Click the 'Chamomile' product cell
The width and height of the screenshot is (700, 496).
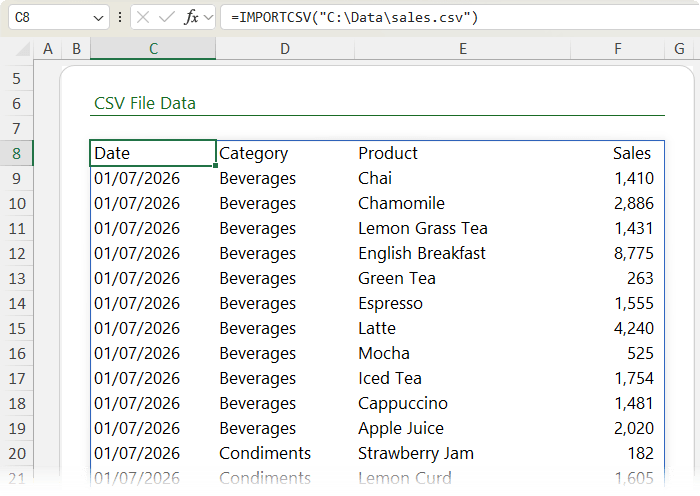point(462,203)
